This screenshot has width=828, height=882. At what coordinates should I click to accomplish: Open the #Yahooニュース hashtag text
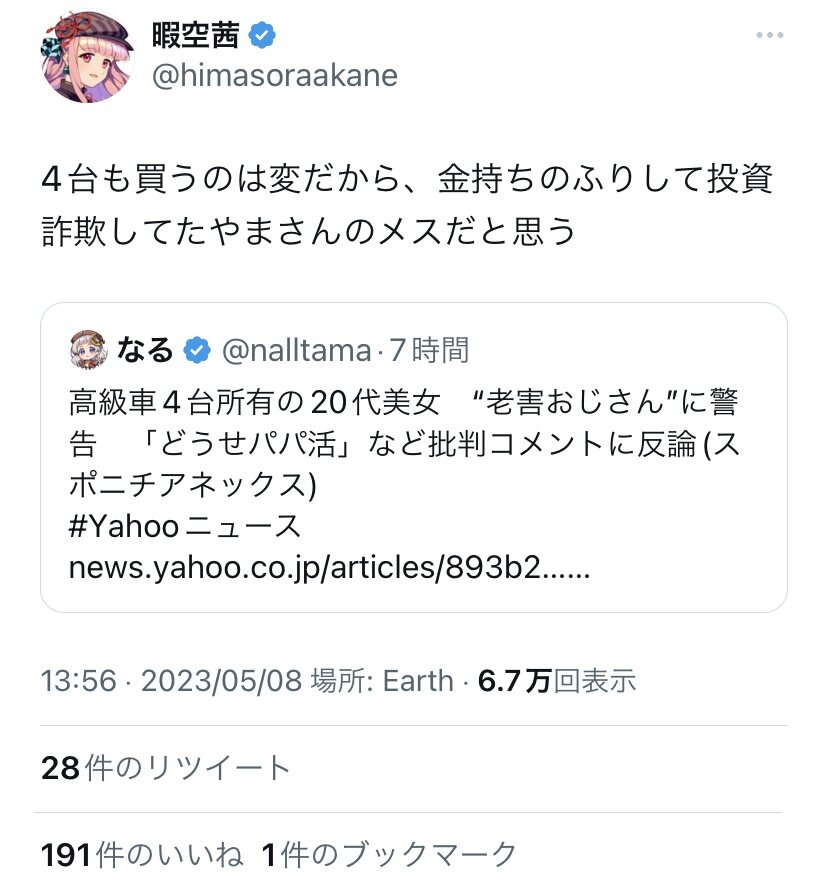click(x=184, y=526)
